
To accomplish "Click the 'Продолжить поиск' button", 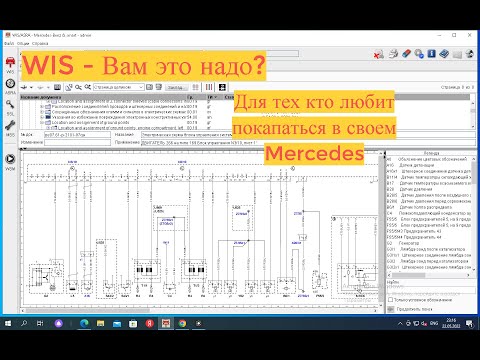I will (411, 309).
